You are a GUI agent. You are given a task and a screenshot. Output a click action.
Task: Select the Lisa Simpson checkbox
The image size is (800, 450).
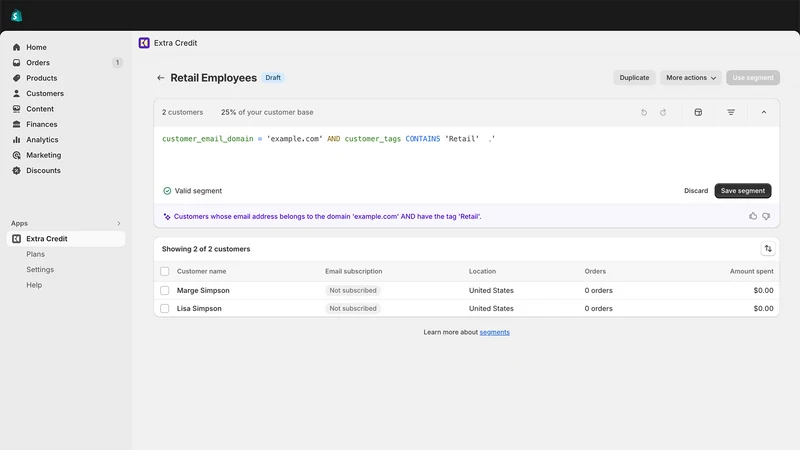click(164, 308)
